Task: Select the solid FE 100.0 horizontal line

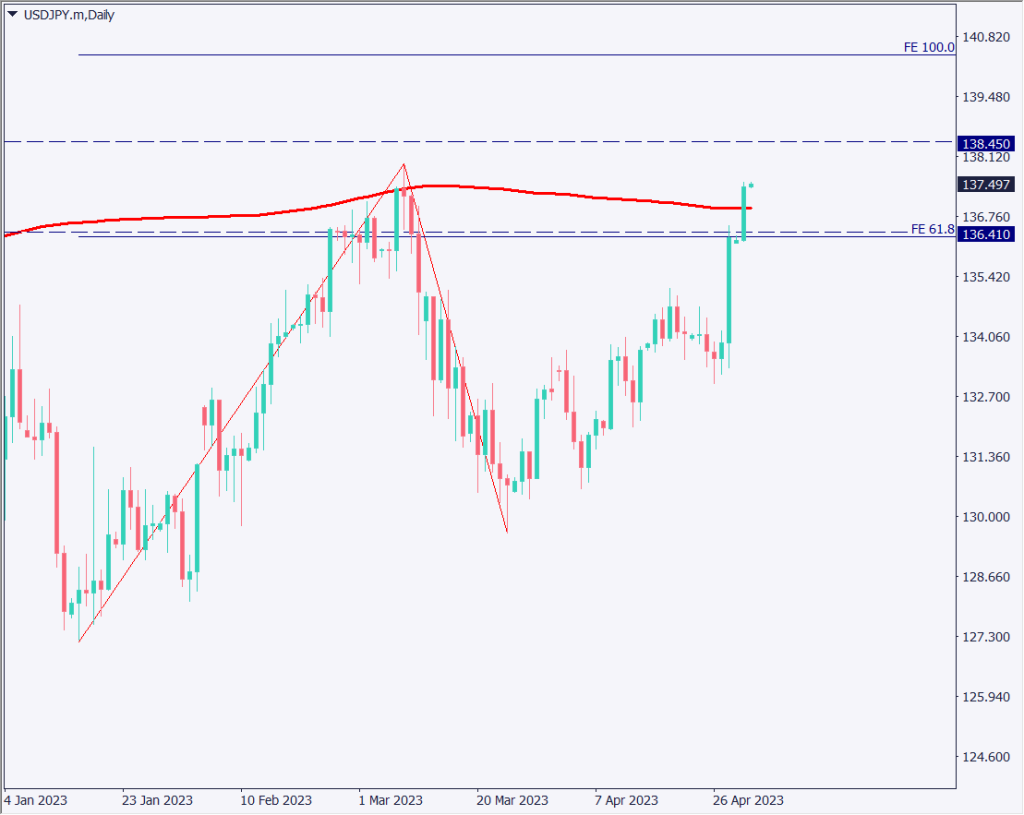Action: (x=500, y=55)
